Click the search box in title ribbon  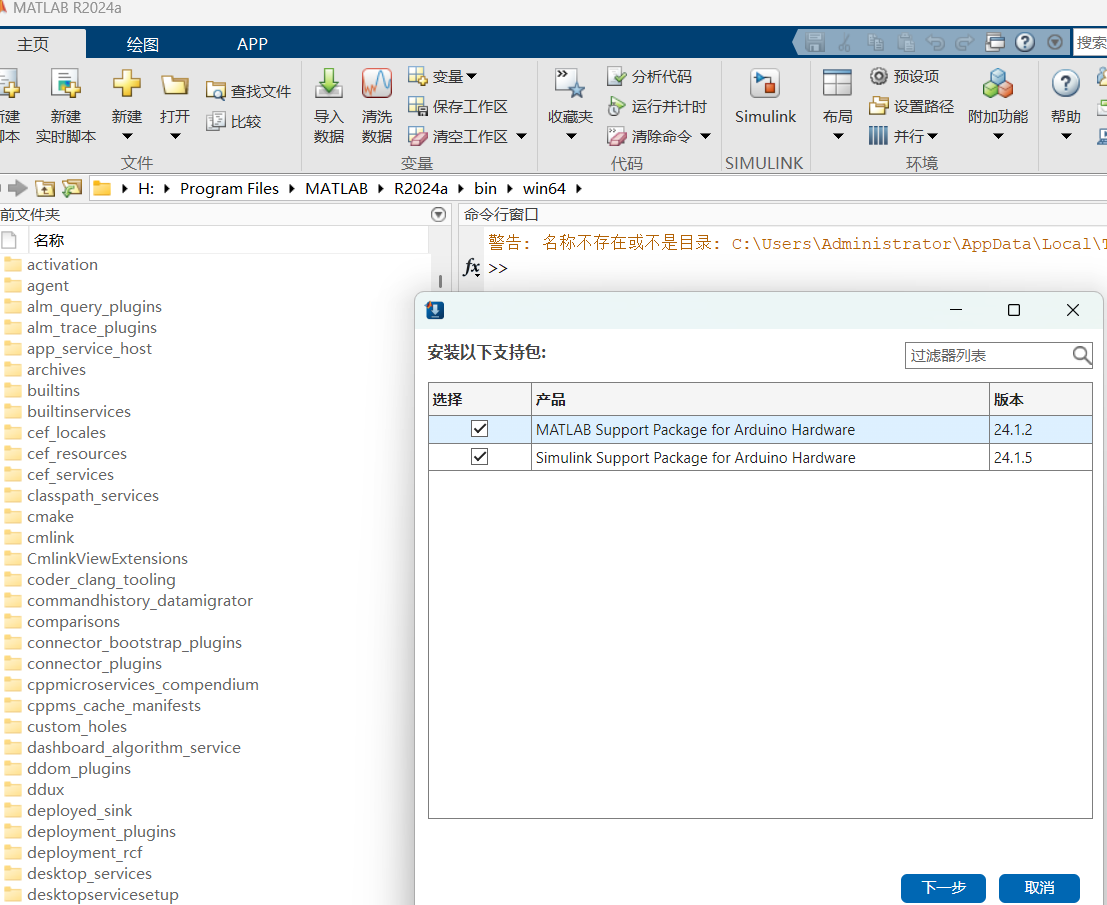click(x=1090, y=42)
